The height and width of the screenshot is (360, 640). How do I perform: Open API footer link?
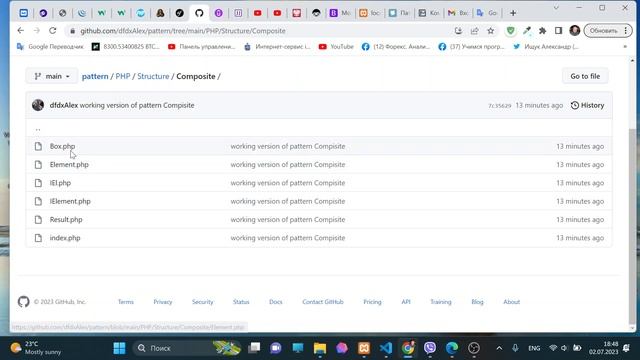point(406,302)
